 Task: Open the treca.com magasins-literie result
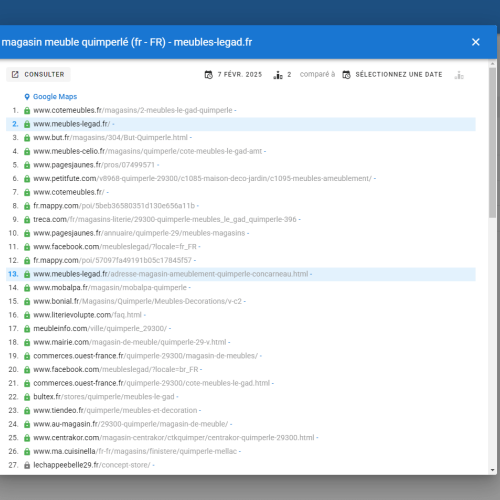pos(165,219)
